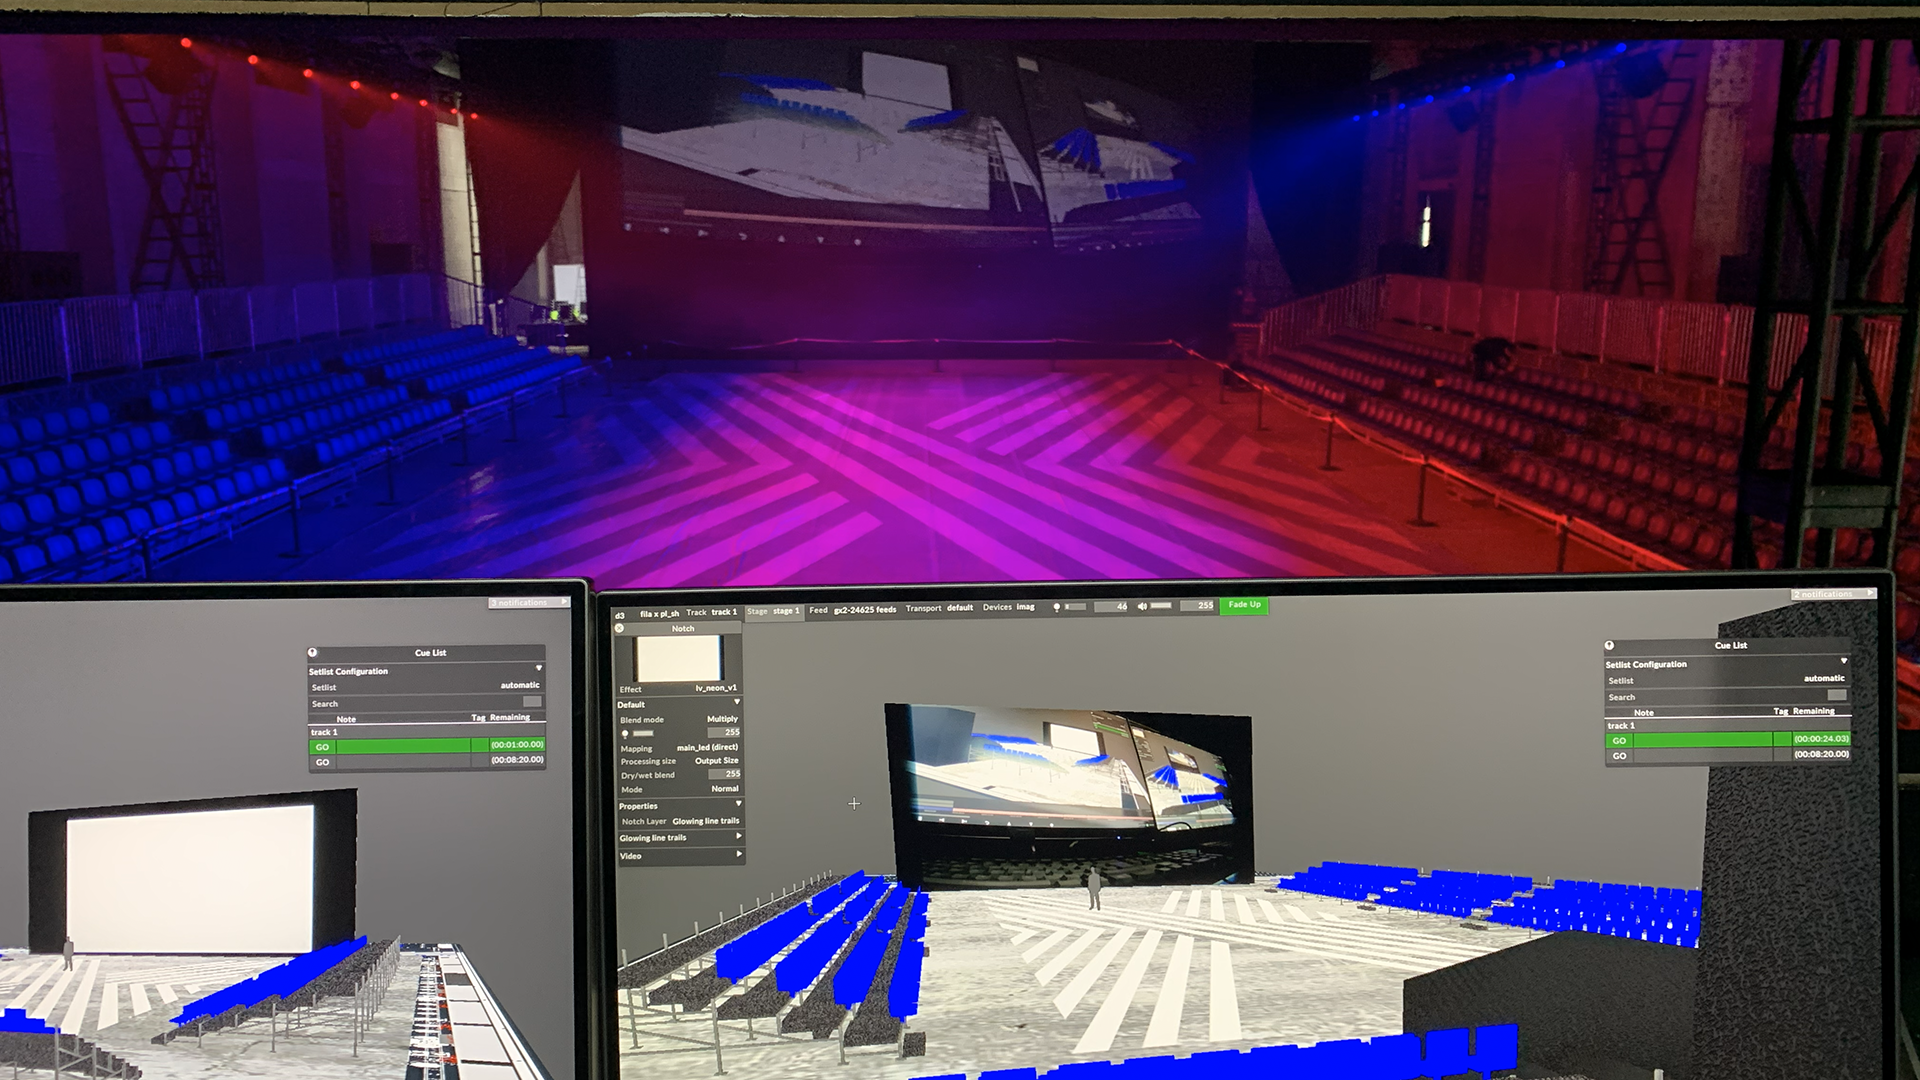Pin the Cue List on right monitor
Viewport: 1920px width, 1080px height.
(x=1609, y=645)
